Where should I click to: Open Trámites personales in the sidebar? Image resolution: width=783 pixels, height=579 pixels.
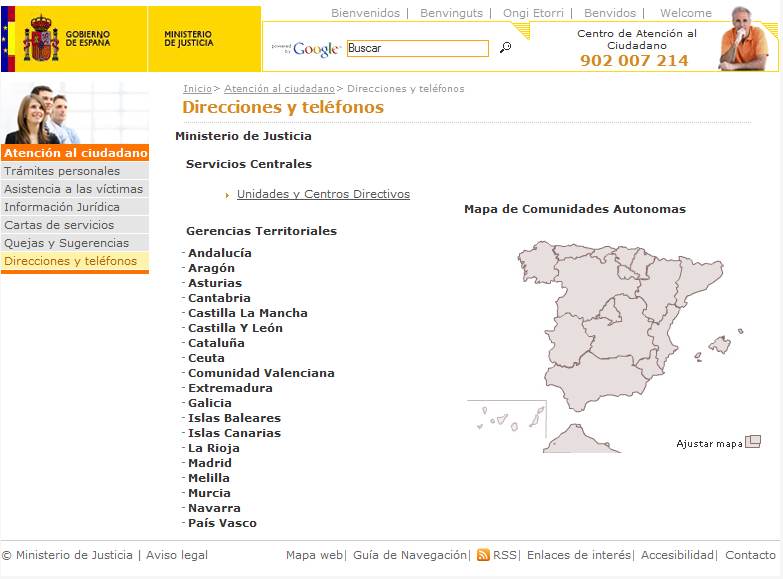tap(62, 171)
